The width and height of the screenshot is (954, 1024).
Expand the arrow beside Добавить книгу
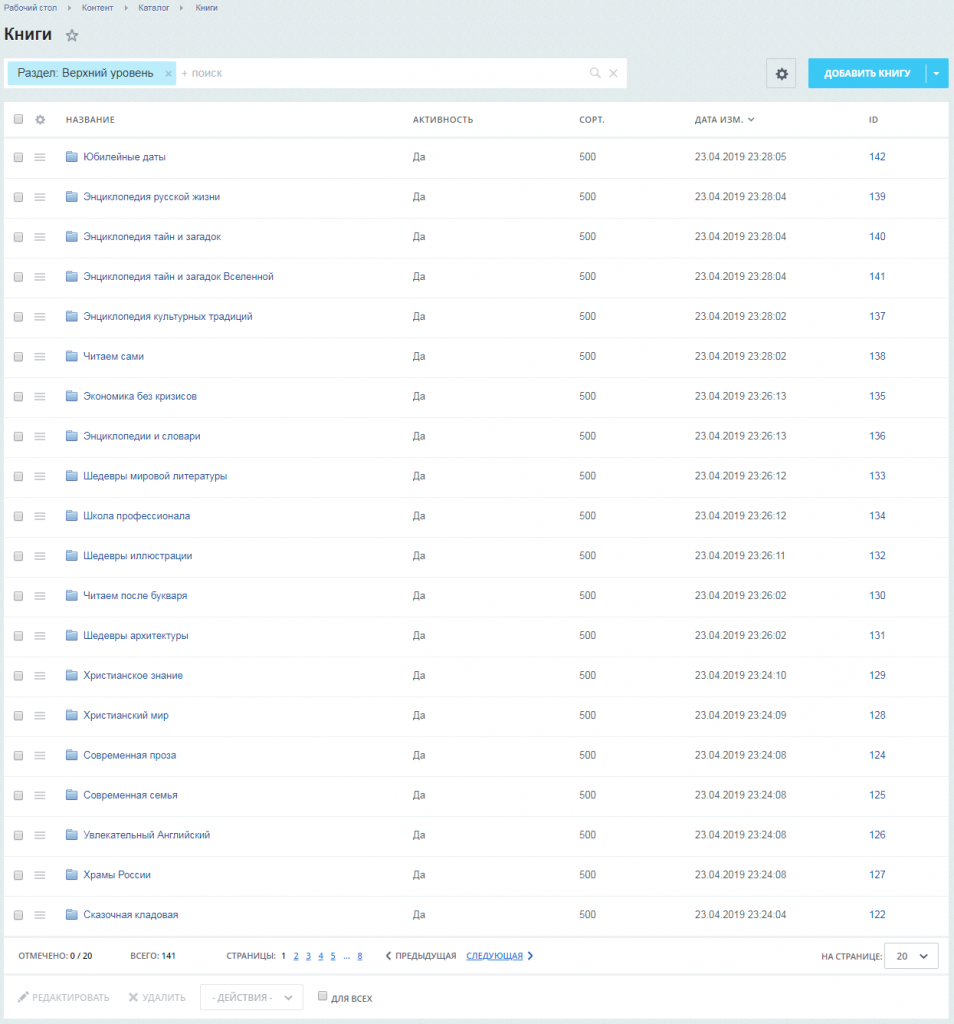[x=937, y=74]
